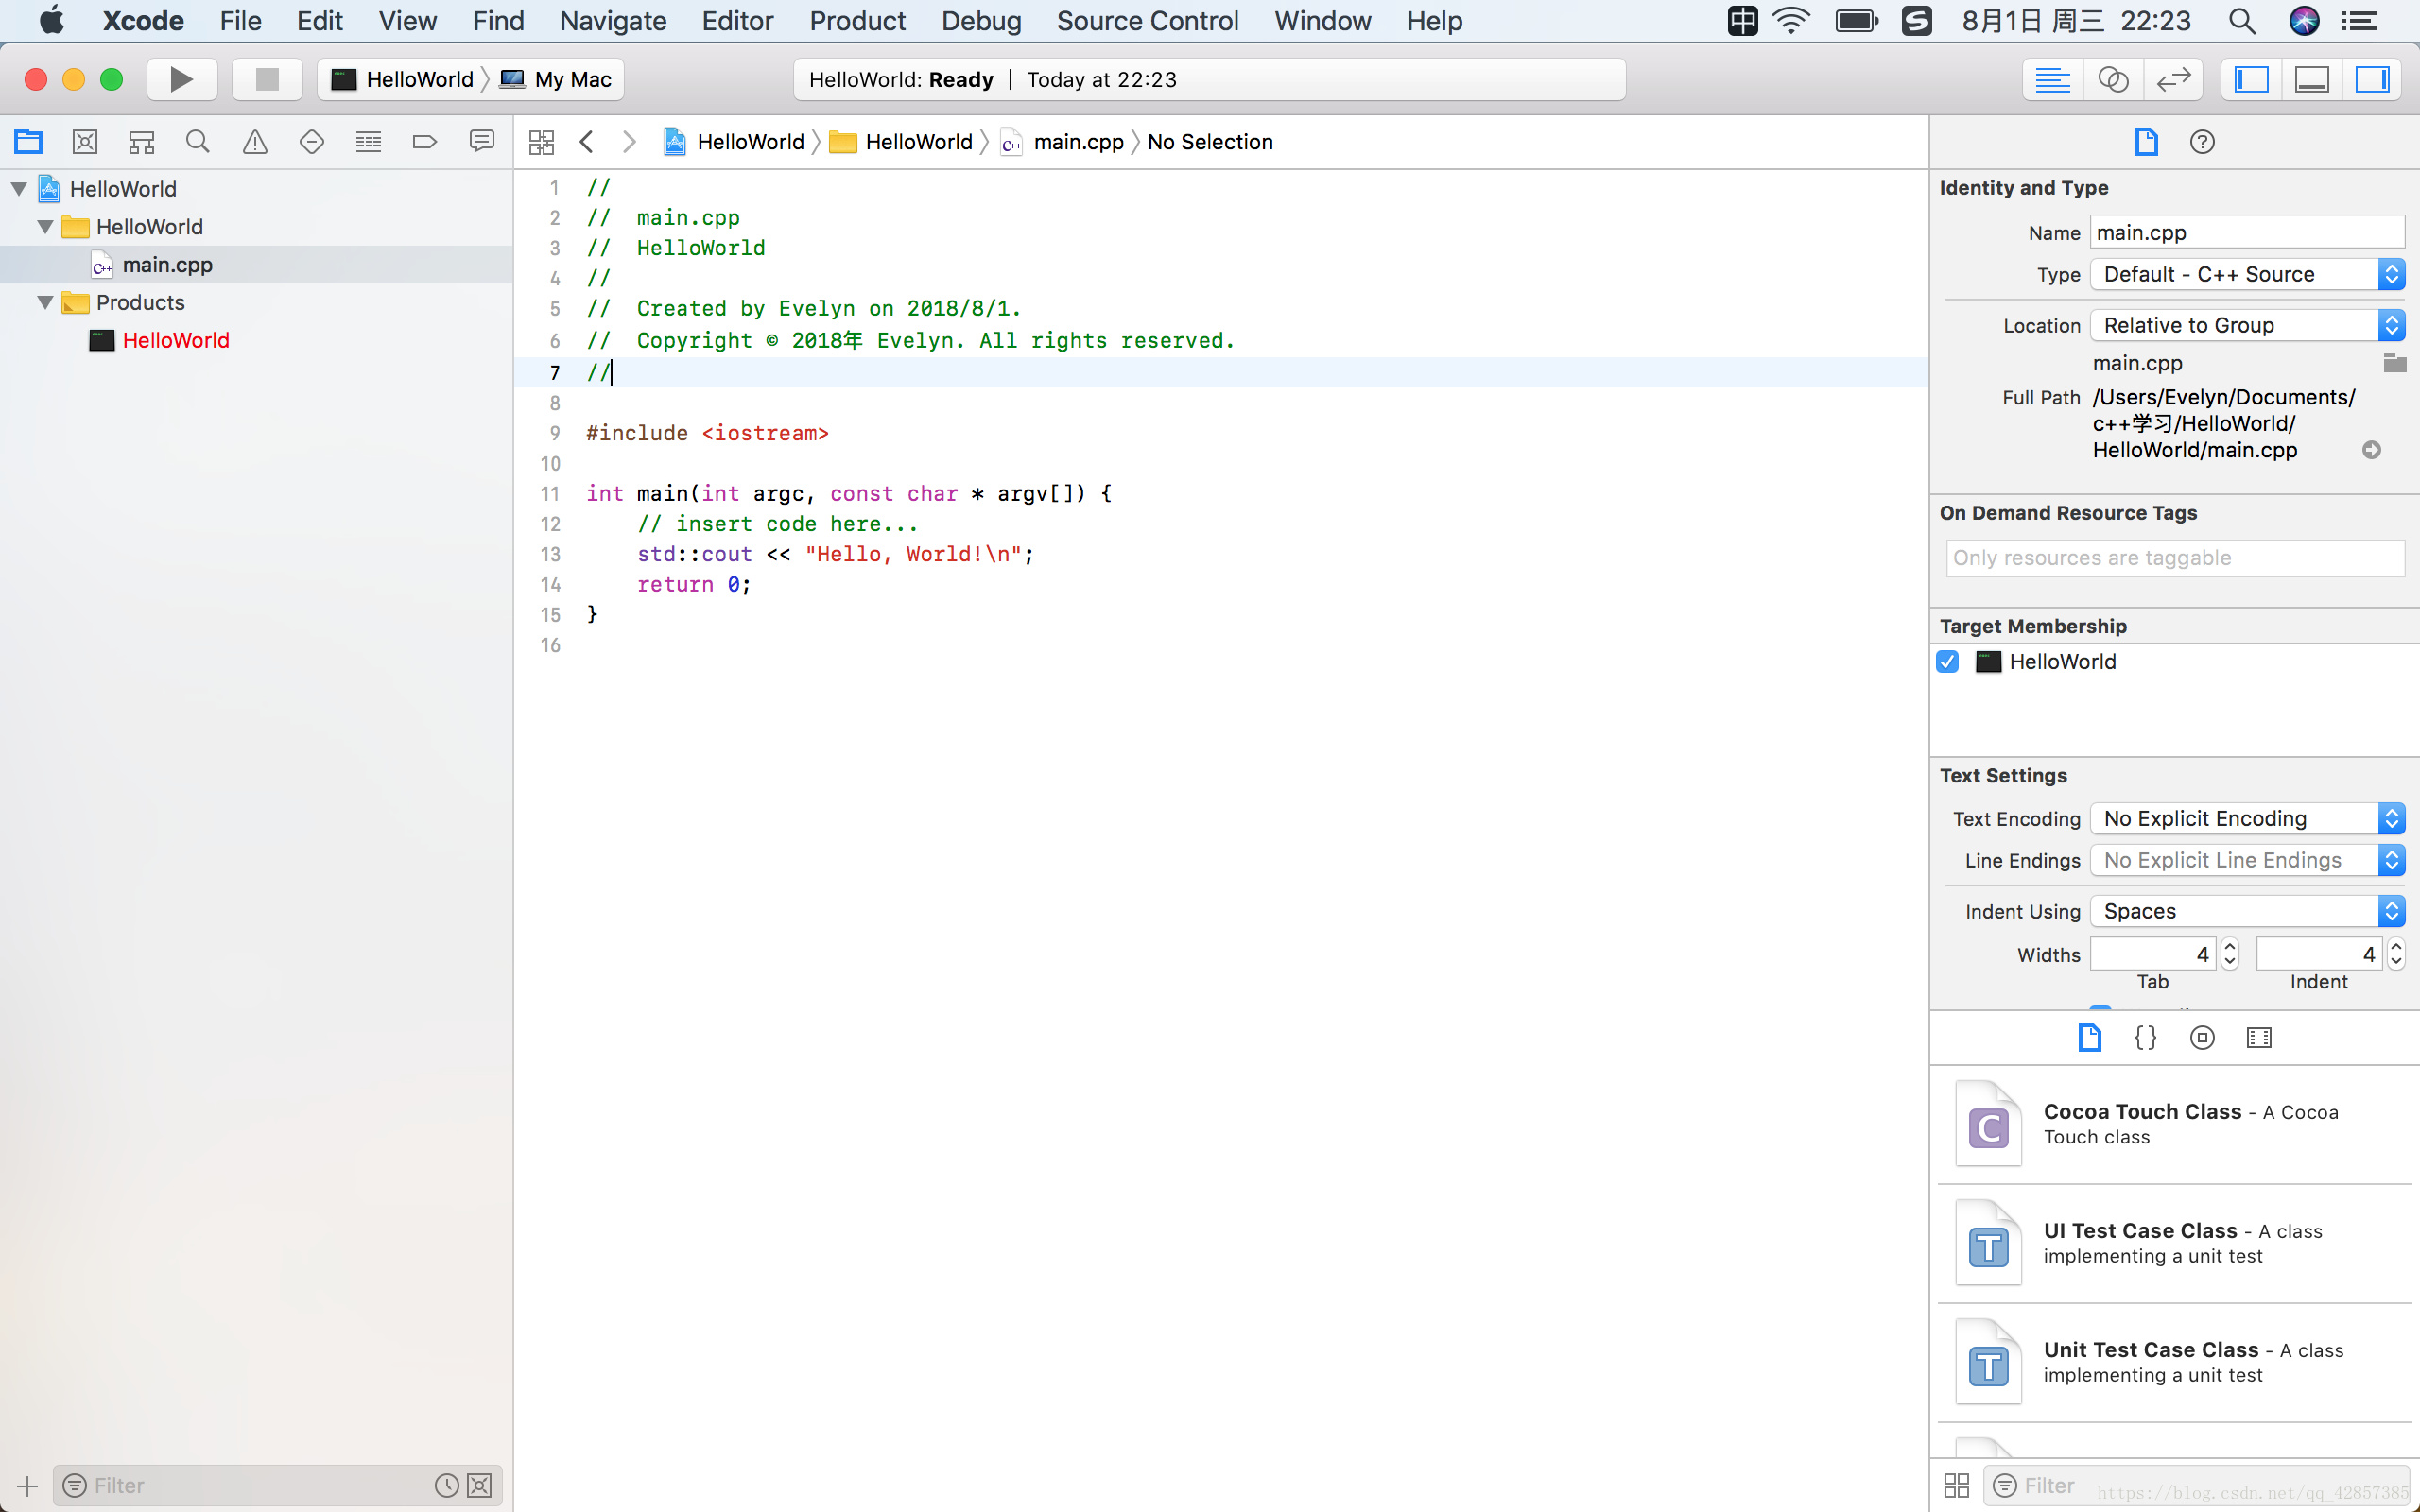Open Spotlight search in menu bar
This screenshot has width=2420, height=1512.
pyautogui.click(x=2243, y=21)
